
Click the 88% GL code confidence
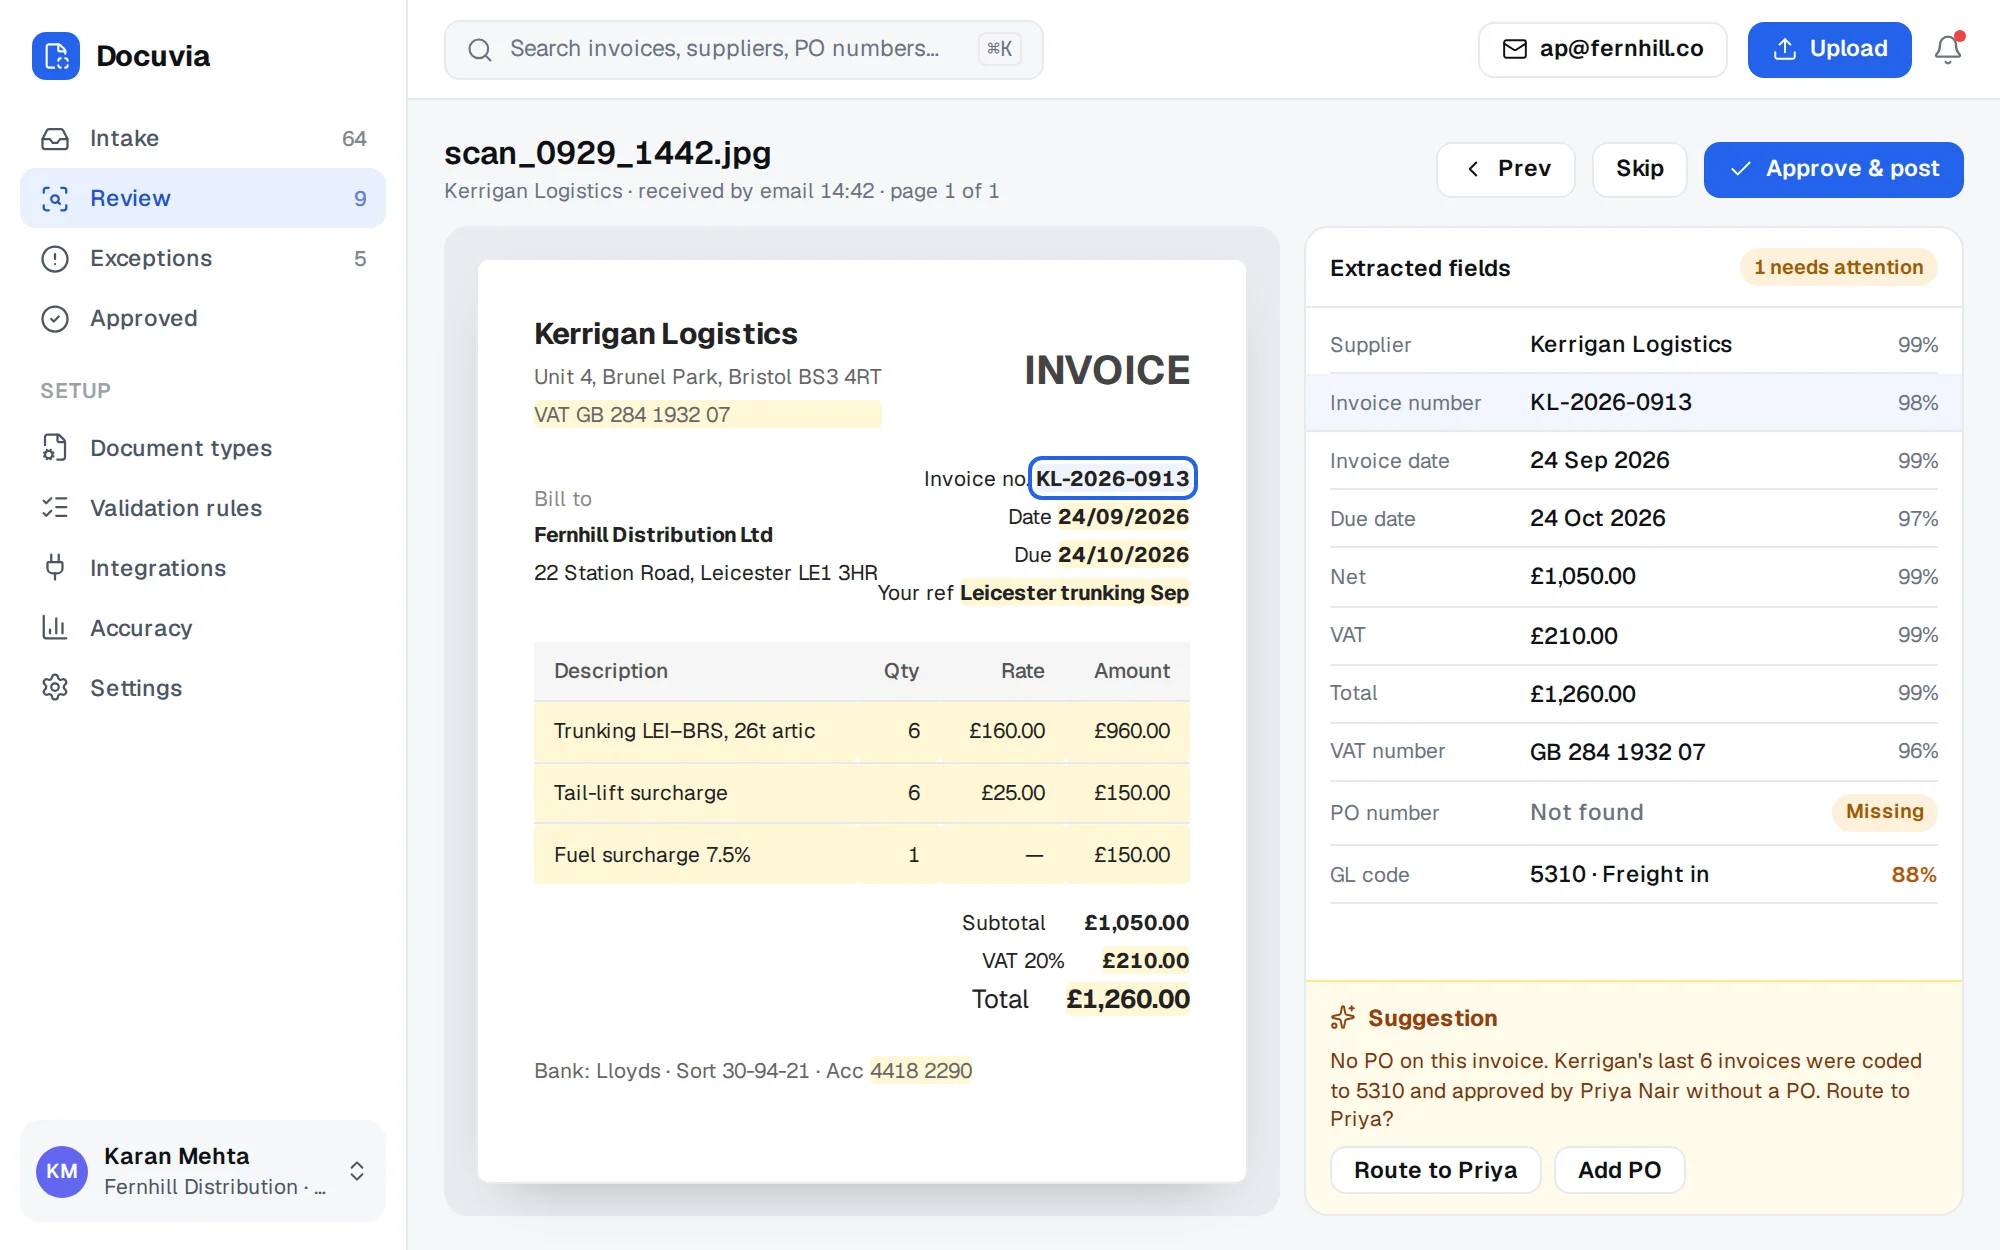pos(1913,874)
